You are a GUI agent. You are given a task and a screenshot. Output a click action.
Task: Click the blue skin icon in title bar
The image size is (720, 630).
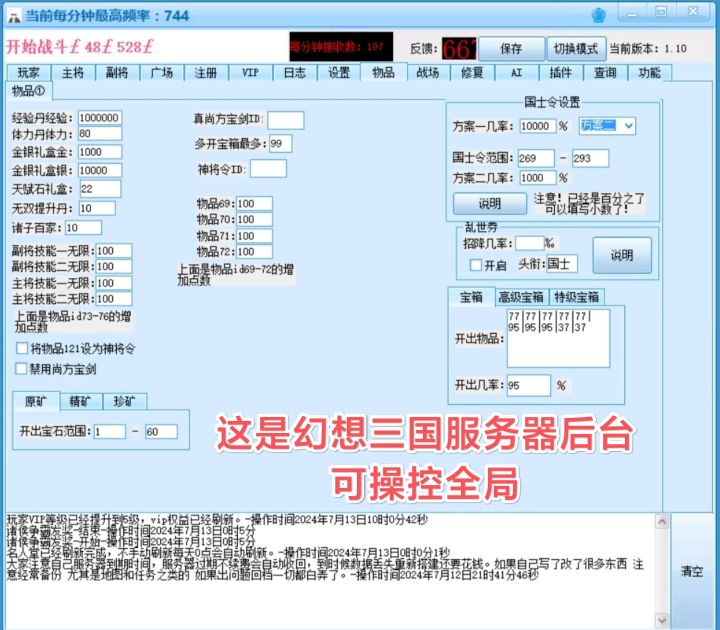pos(599,15)
